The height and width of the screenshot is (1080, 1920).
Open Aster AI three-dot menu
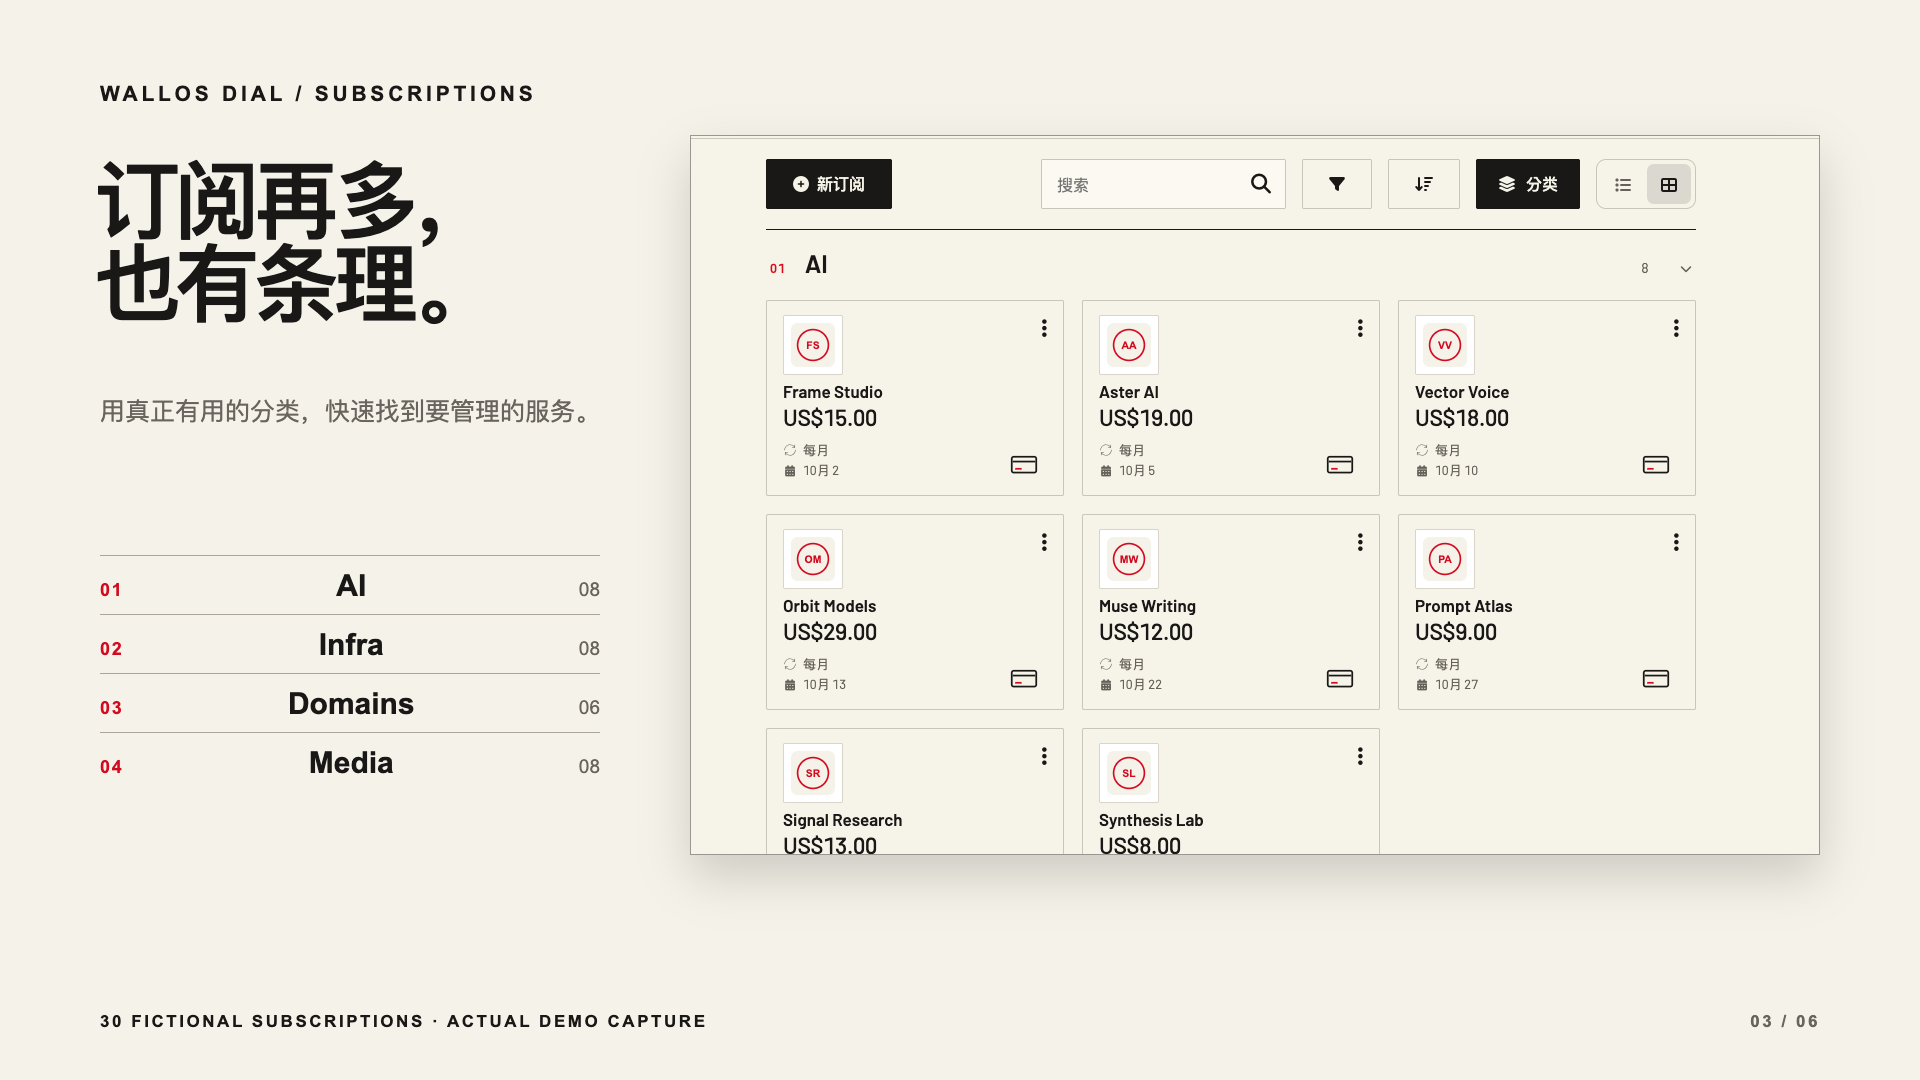pyautogui.click(x=1360, y=328)
